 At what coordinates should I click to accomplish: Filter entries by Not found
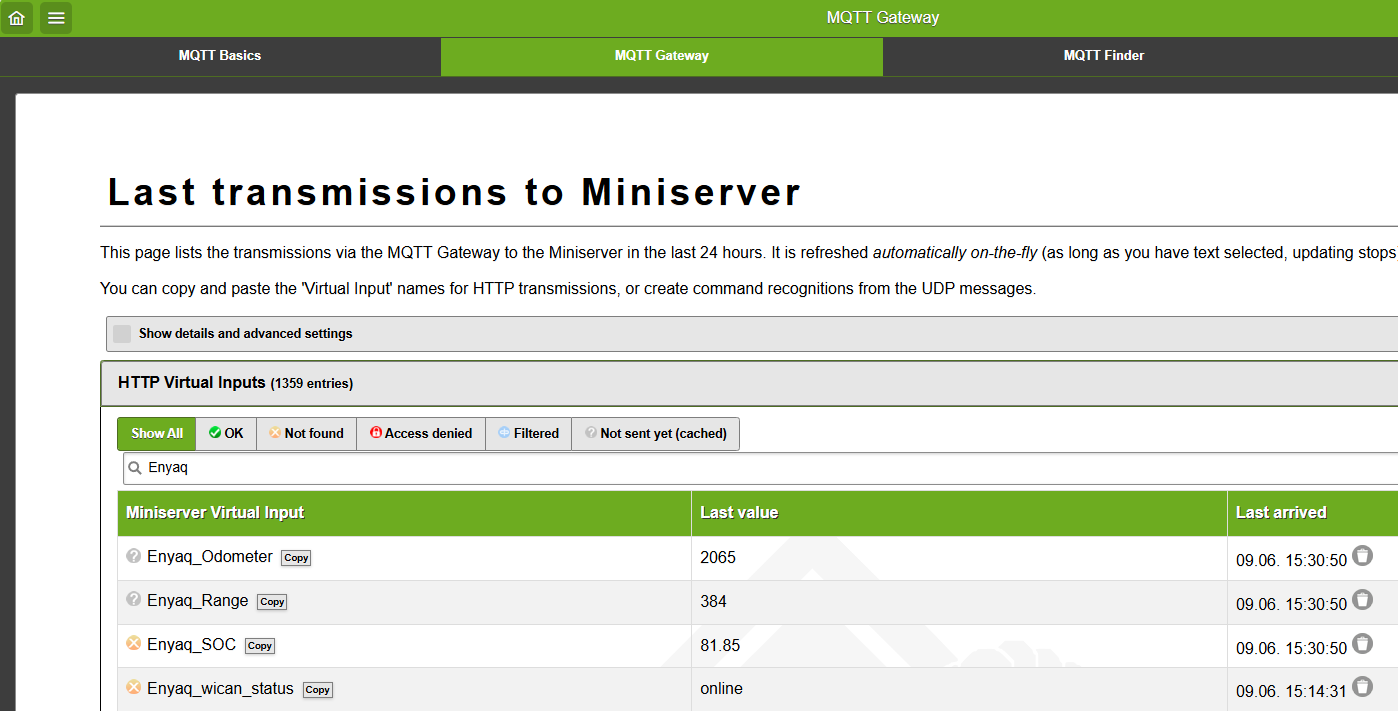tap(306, 434)
